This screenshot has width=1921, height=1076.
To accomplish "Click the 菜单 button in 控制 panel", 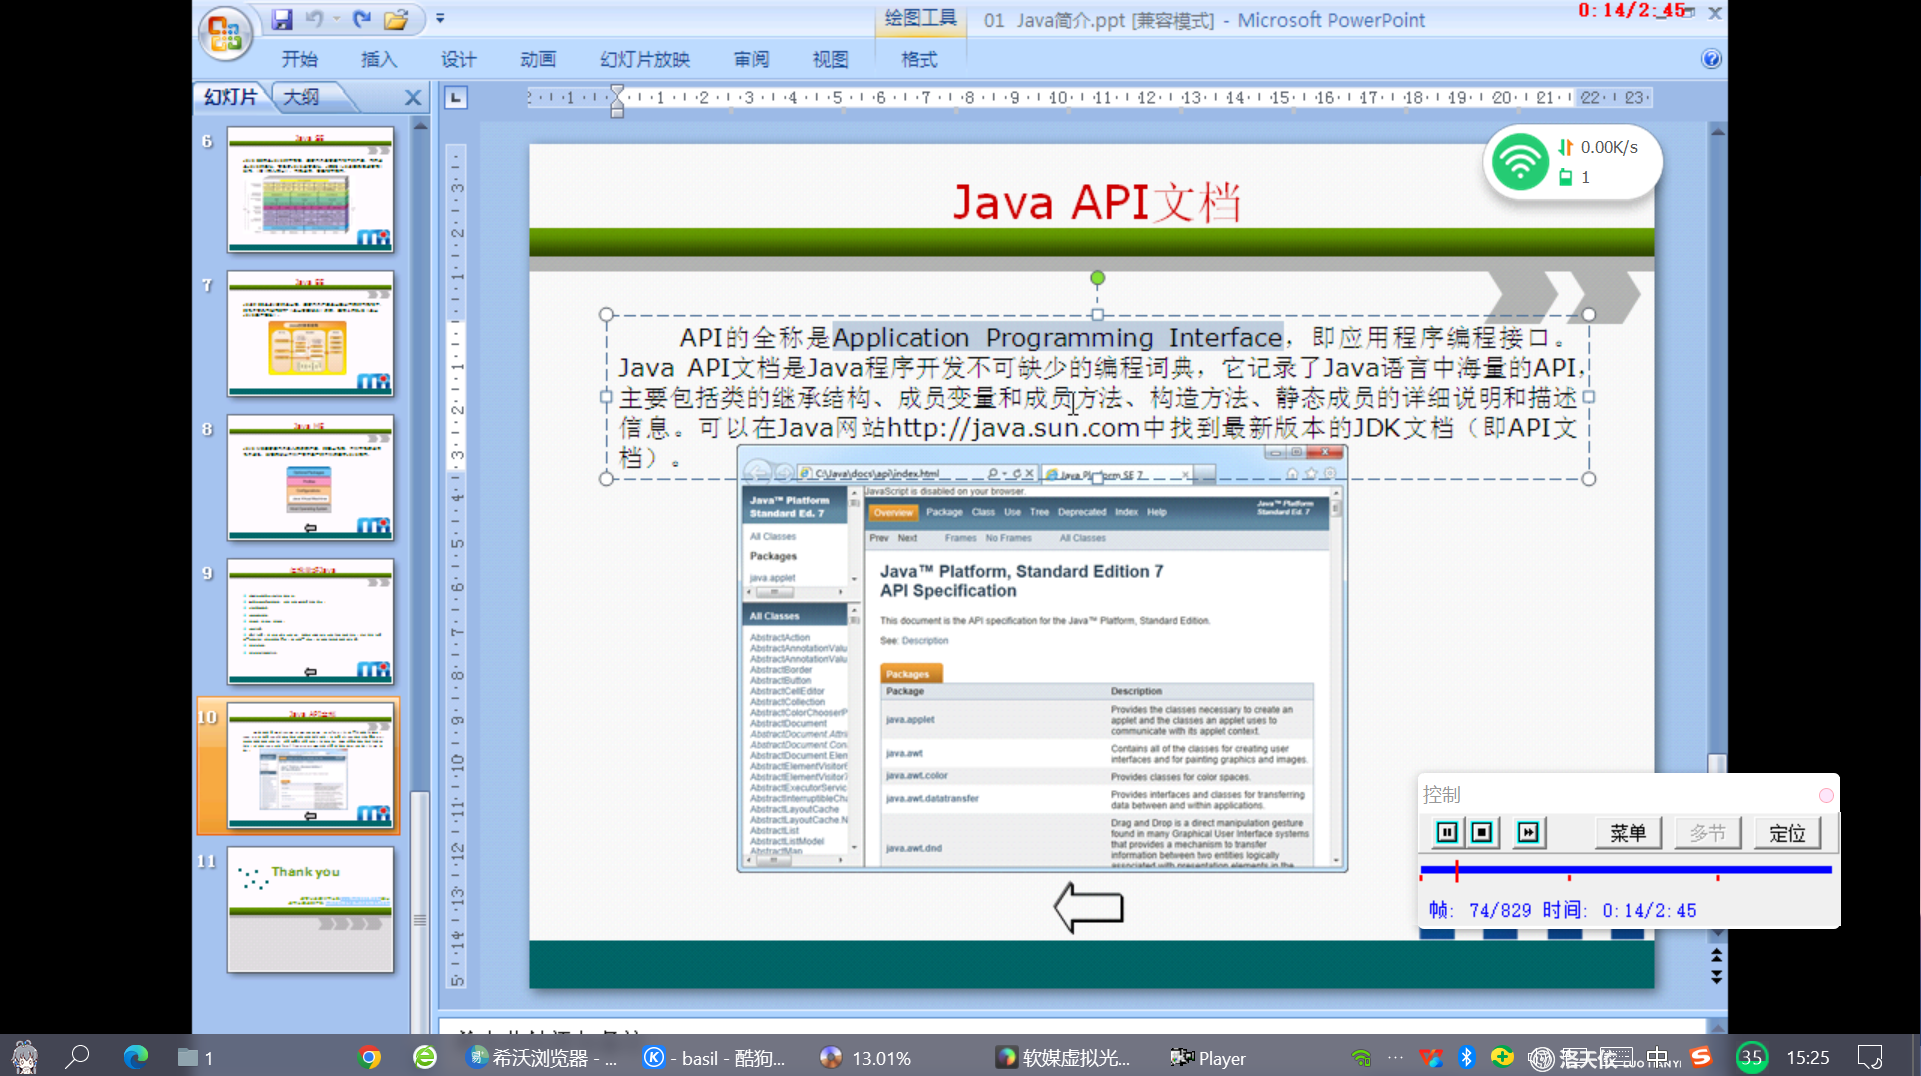I will click(x=1628, y=833).
